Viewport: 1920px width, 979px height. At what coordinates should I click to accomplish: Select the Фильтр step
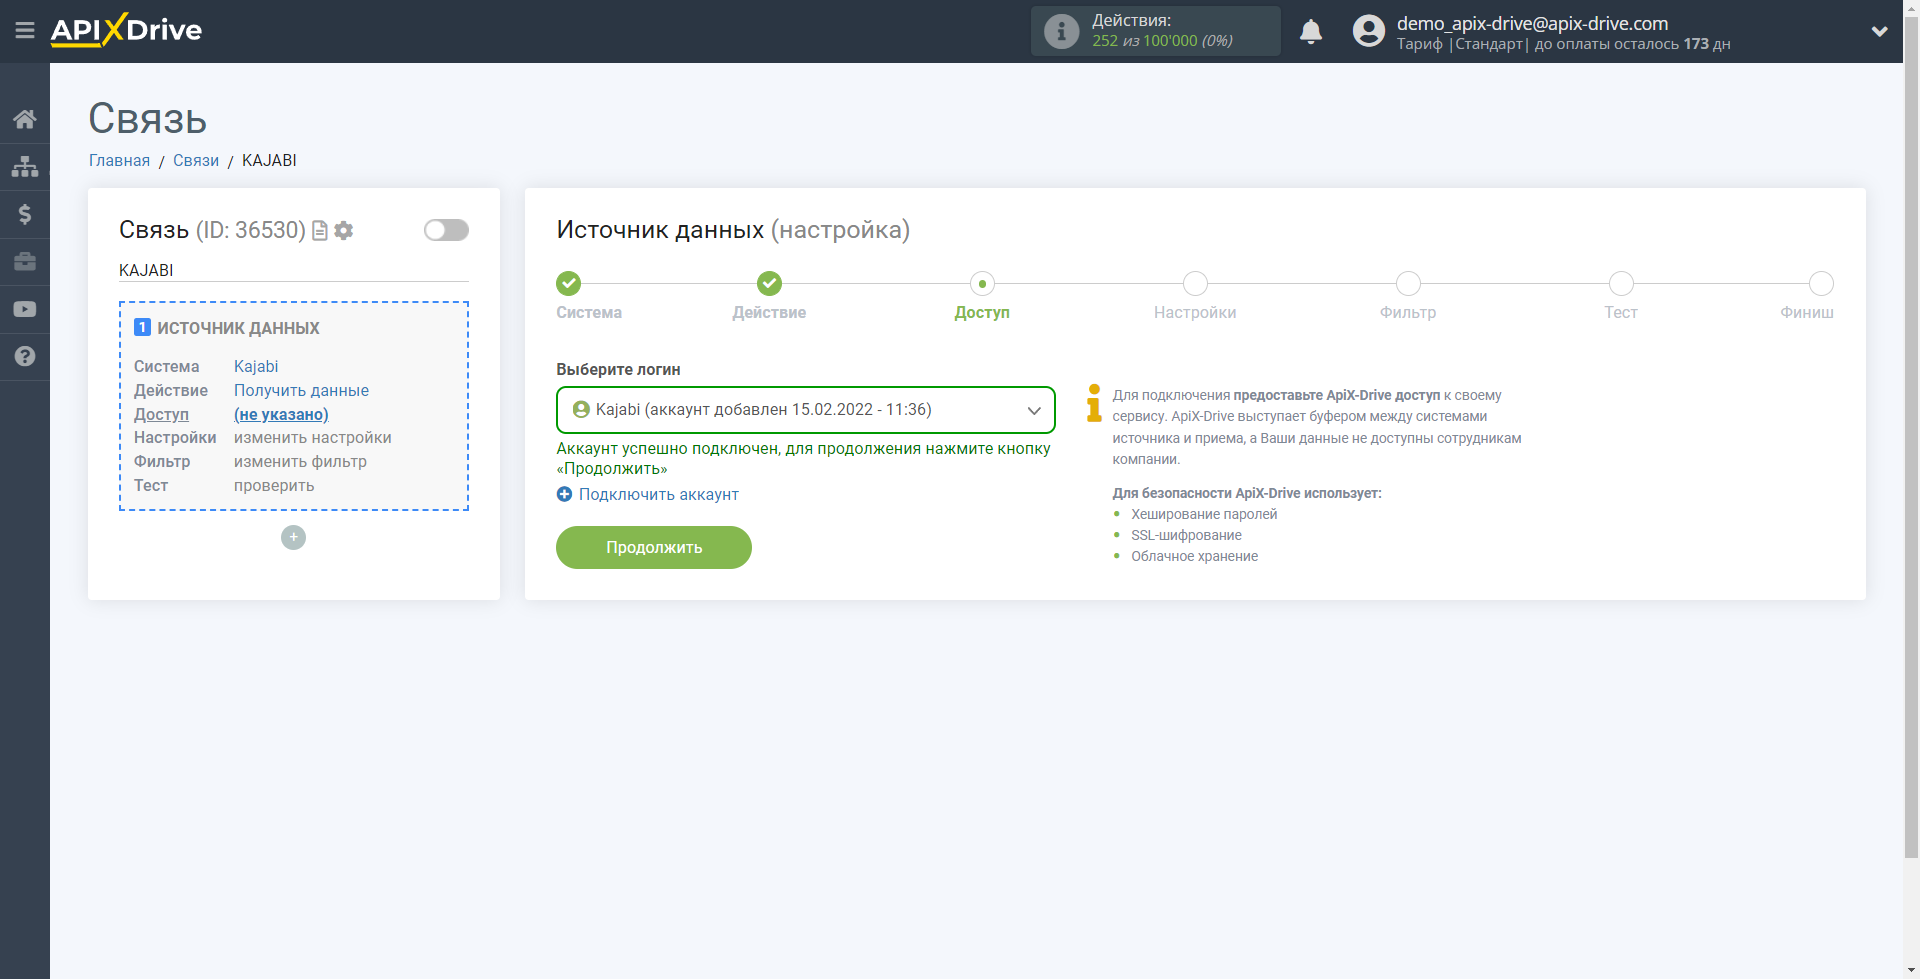[x=1408, y=284]
